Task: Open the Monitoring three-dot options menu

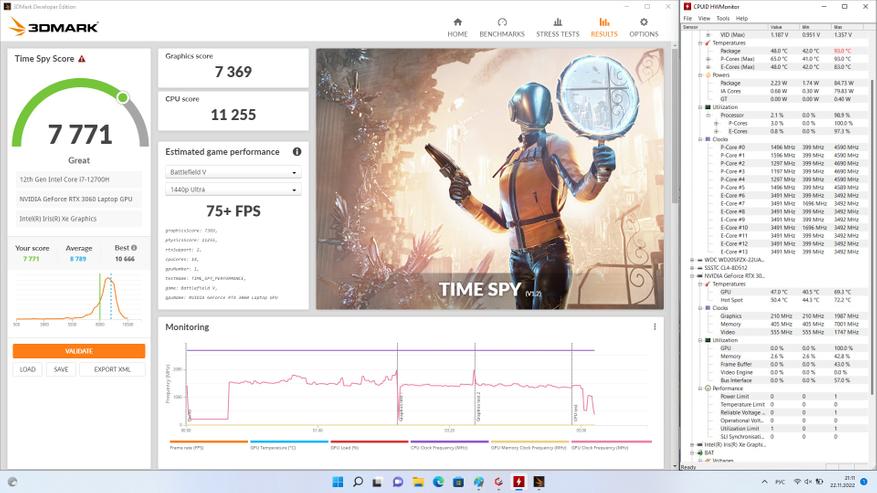Action: 654,327
